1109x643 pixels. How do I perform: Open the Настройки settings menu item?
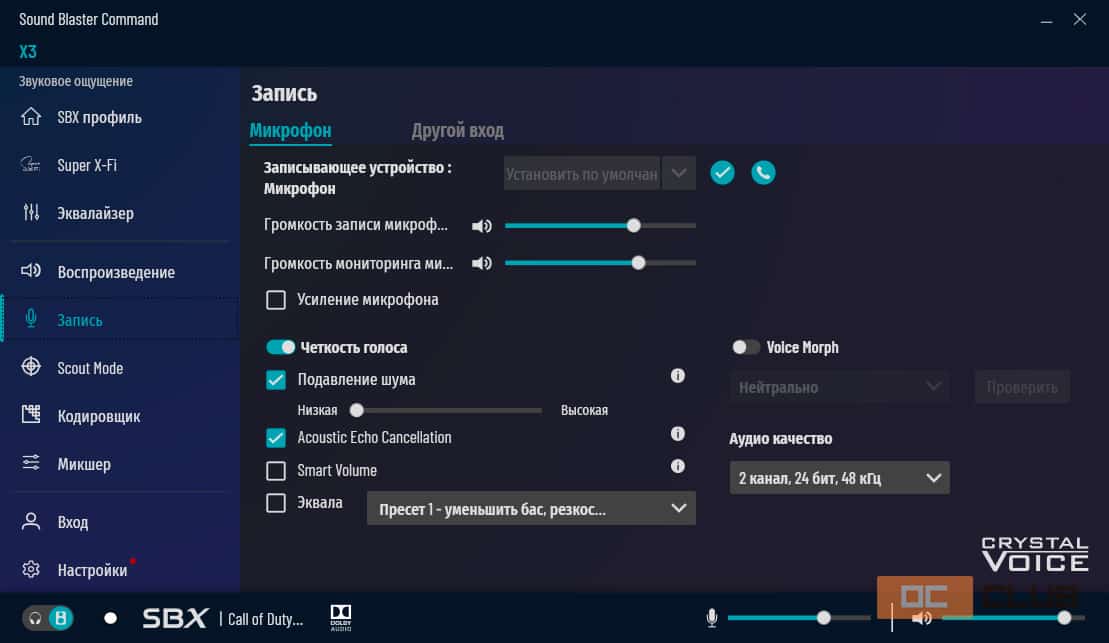pyautogui.click(x=92, y=570)
